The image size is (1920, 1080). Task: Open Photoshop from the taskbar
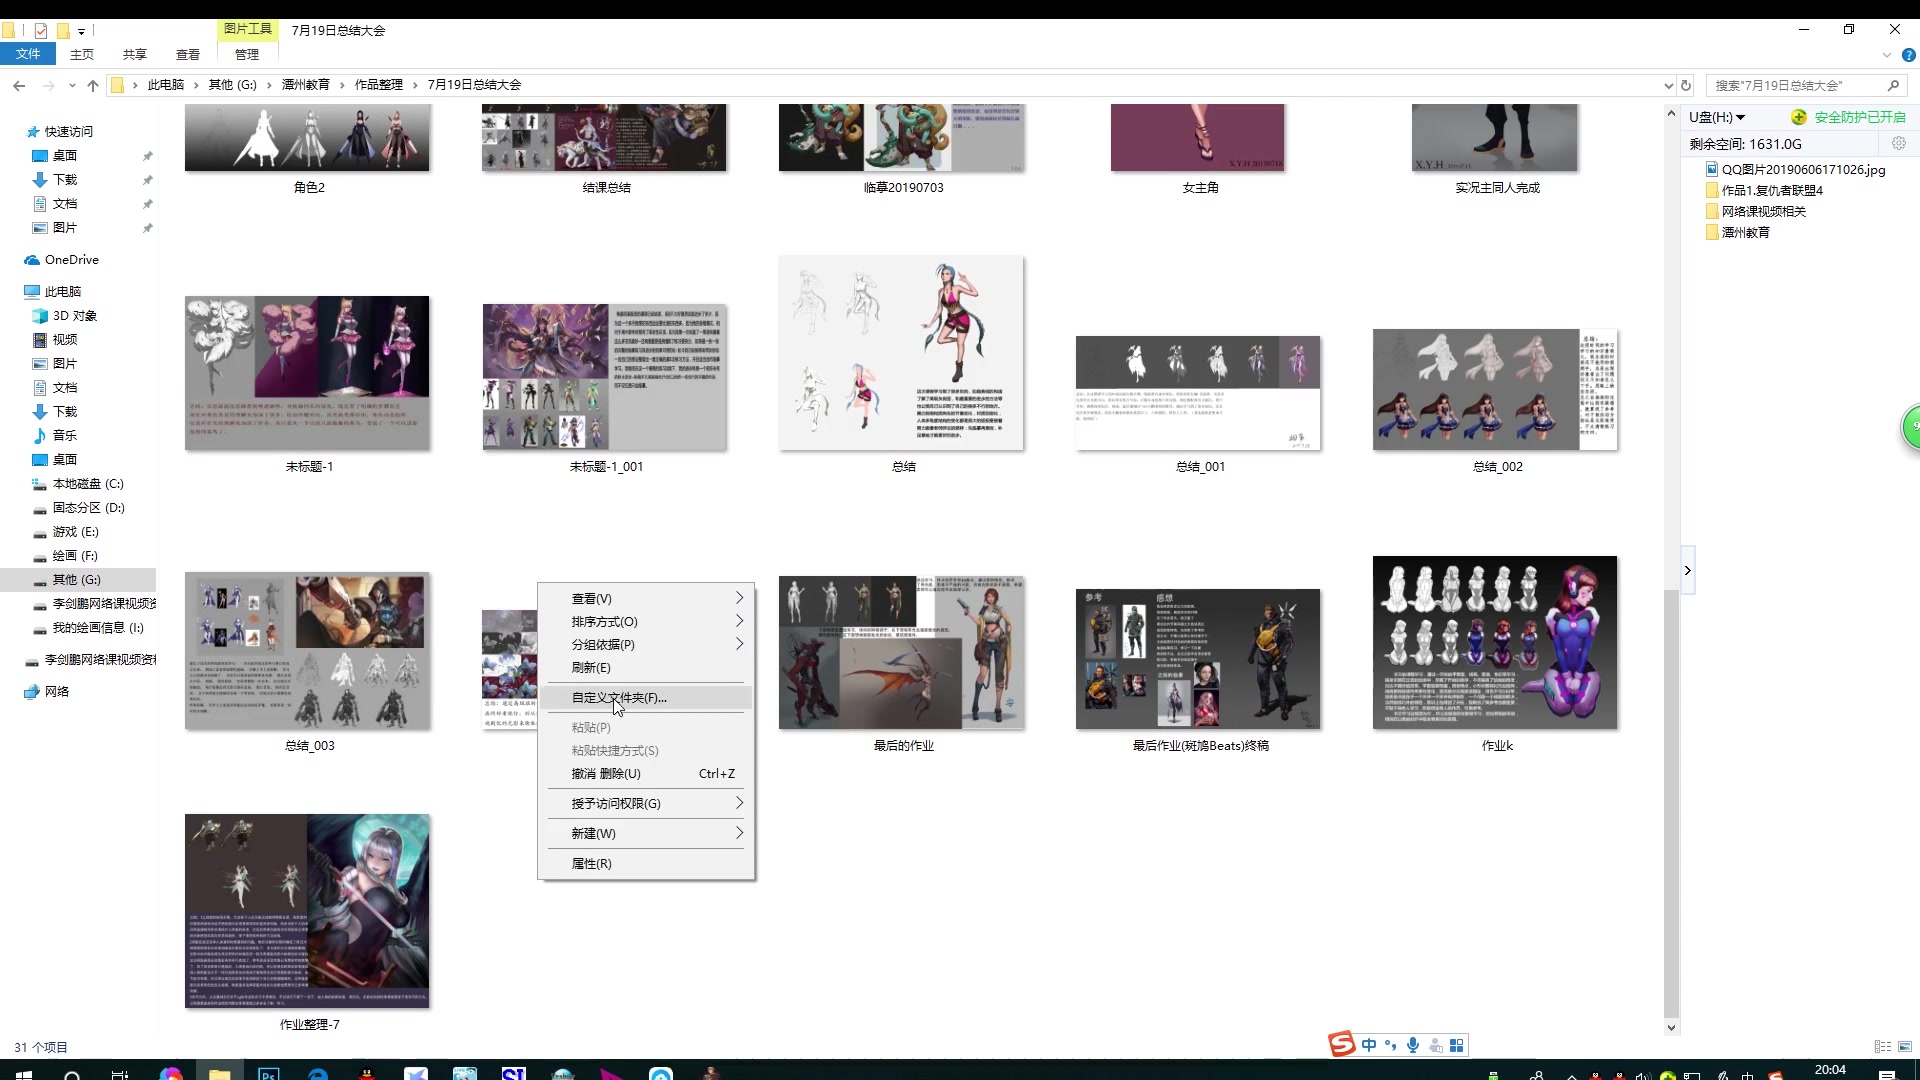click(x=268, y=1075)
